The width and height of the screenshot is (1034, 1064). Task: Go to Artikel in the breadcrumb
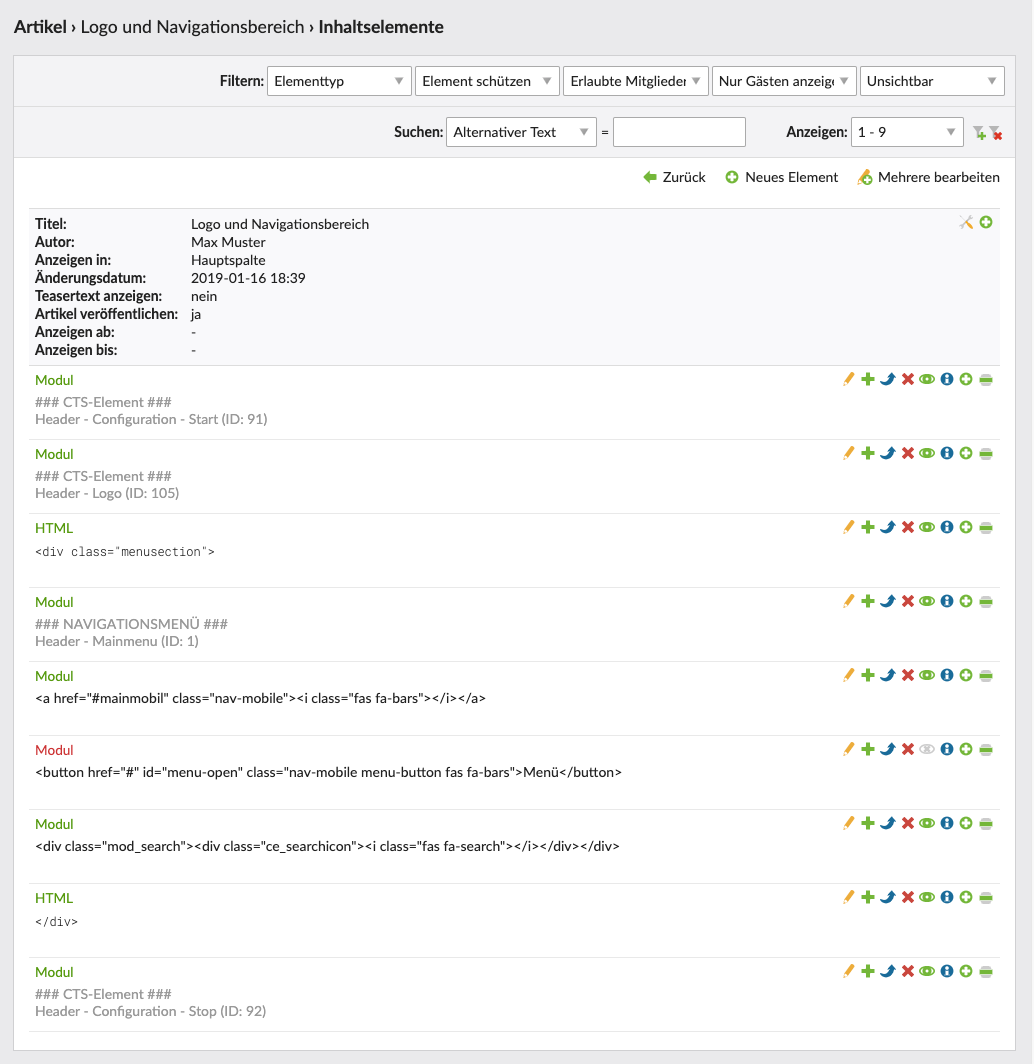pos(39,27)
